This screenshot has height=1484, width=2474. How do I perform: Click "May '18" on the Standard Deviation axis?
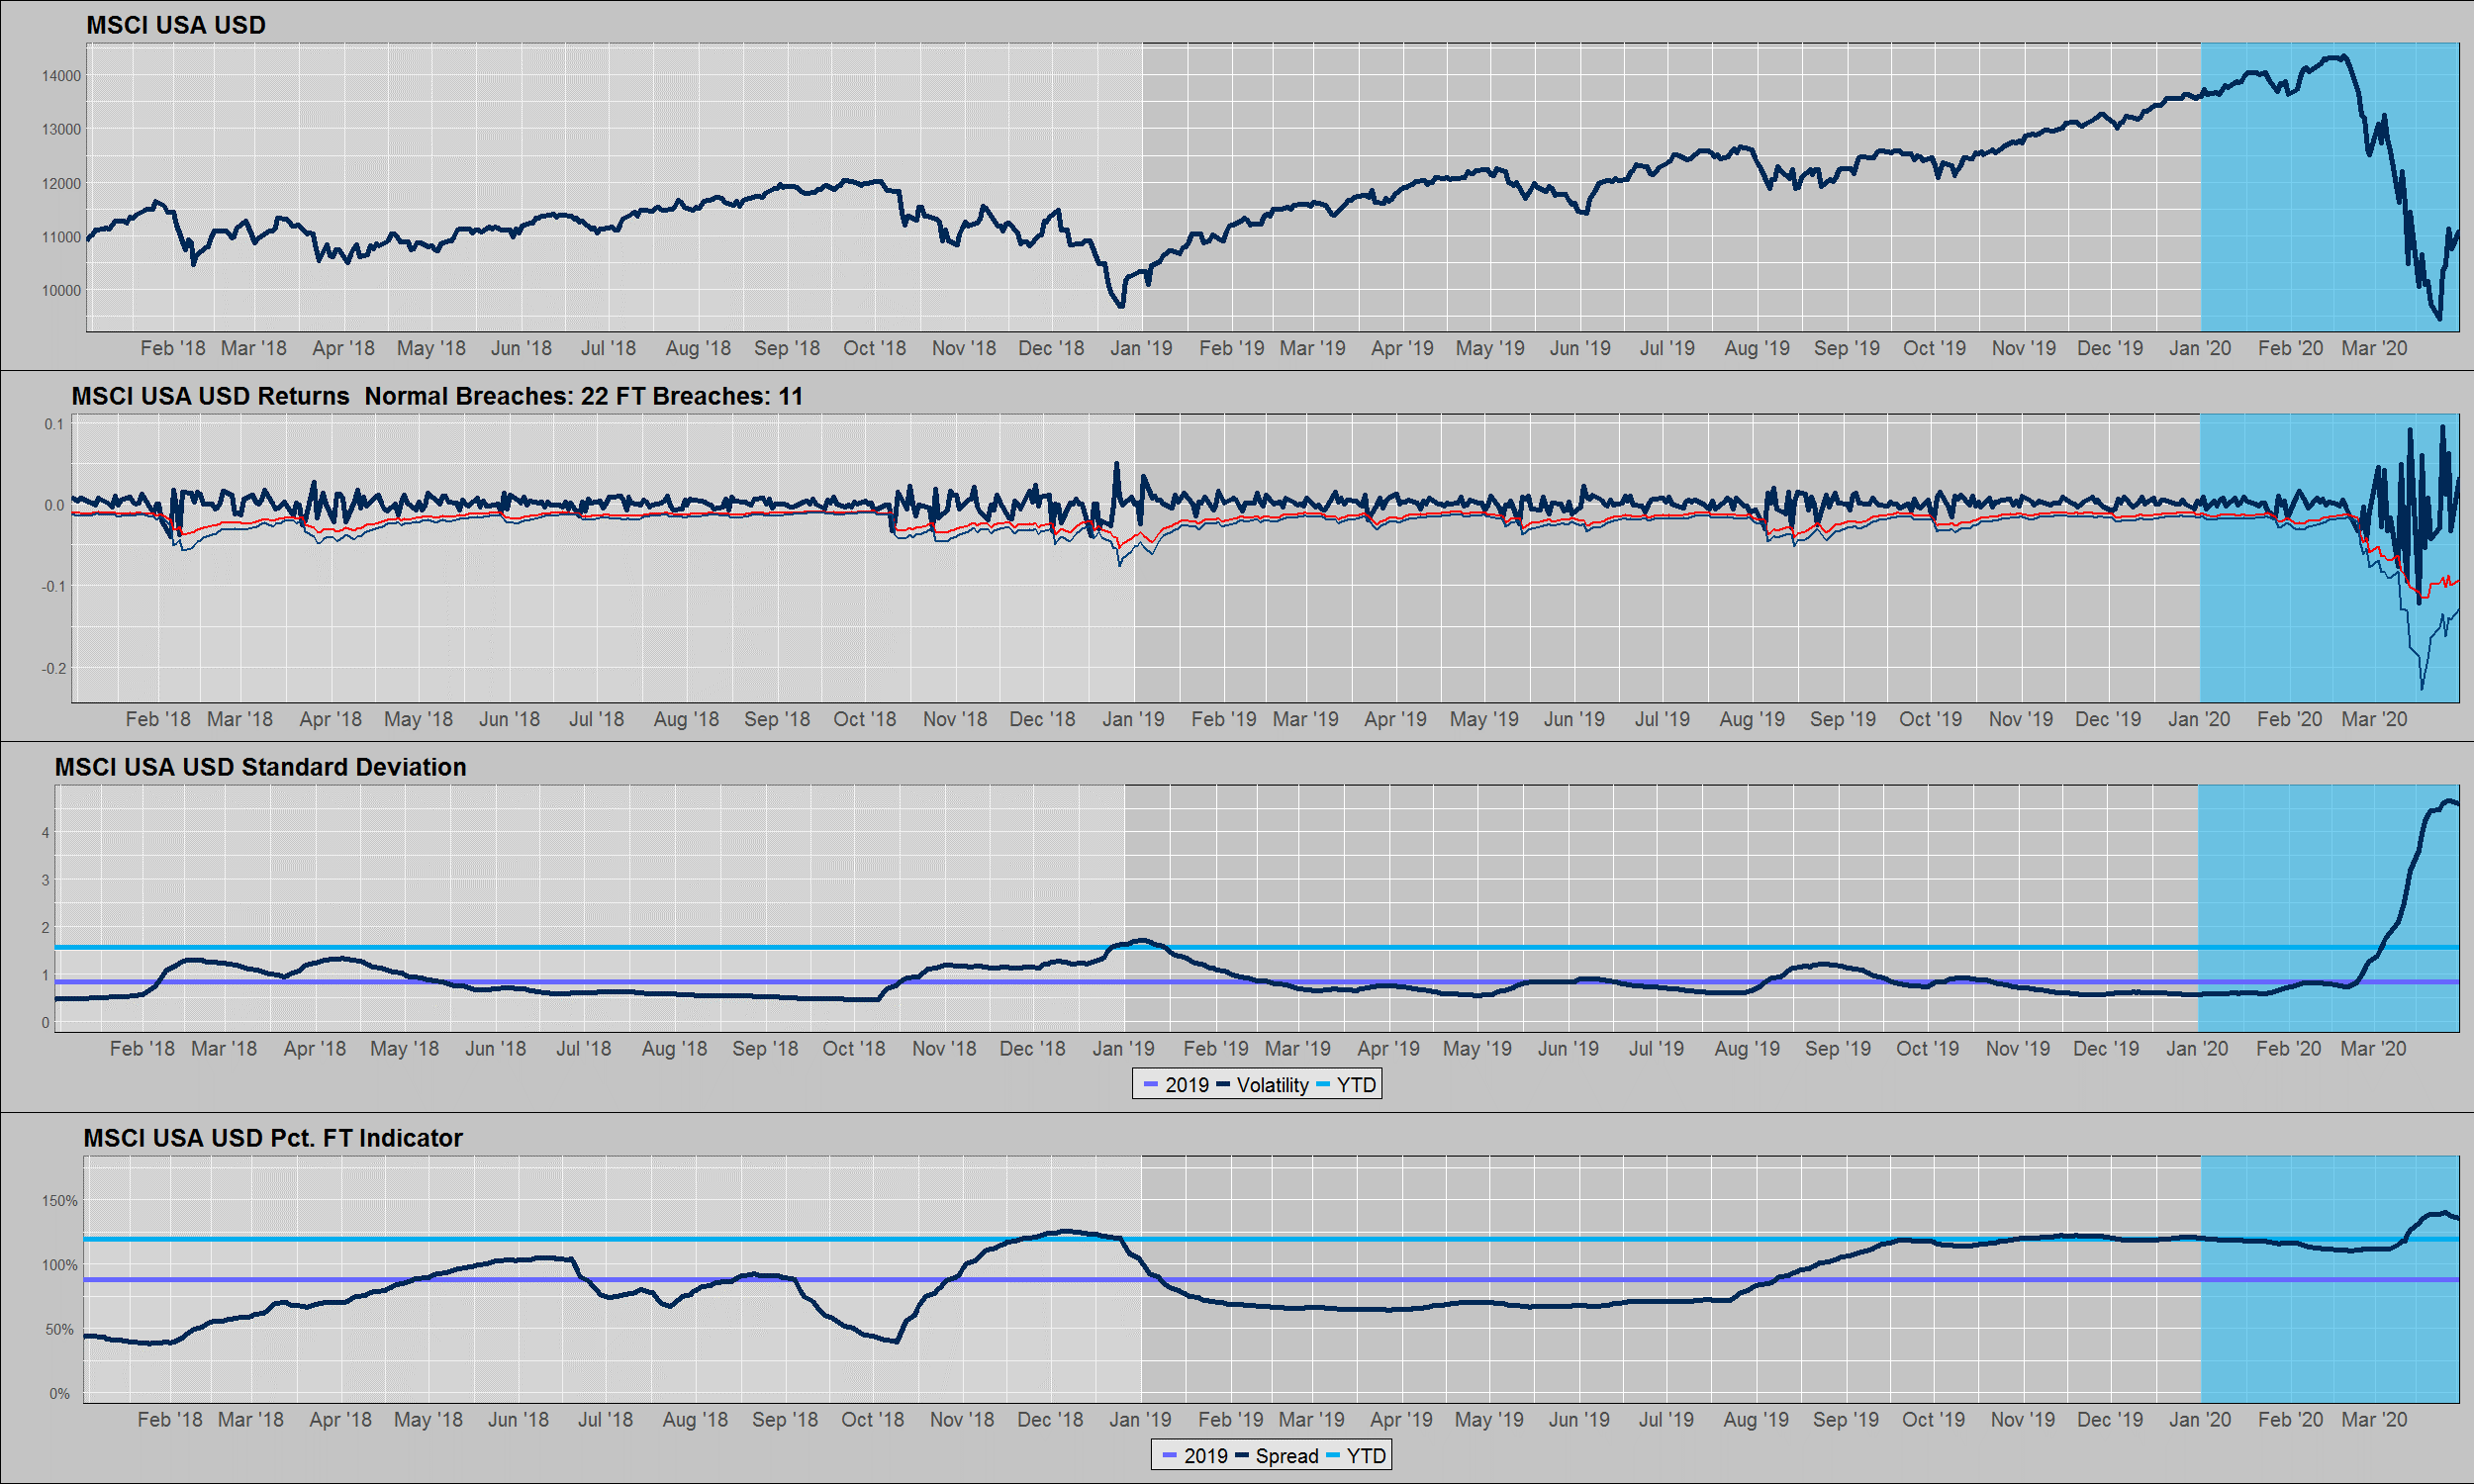(404, 1049)
